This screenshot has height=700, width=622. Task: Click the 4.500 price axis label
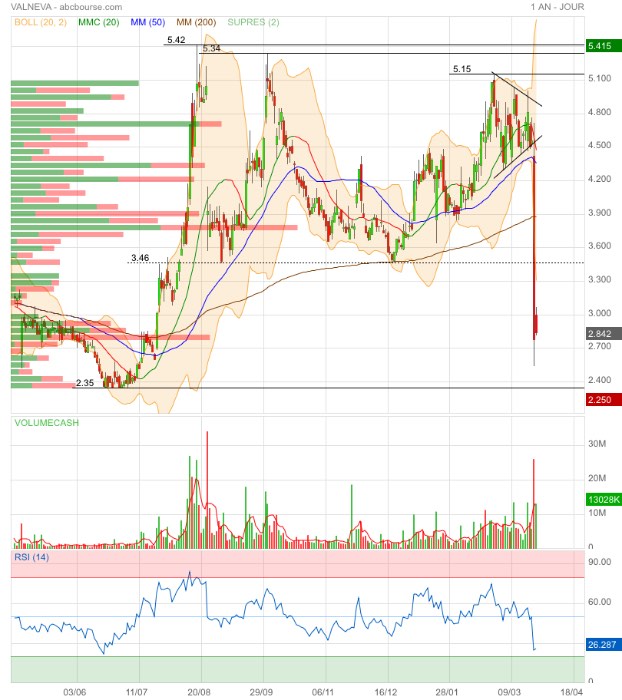click(600, 145)
